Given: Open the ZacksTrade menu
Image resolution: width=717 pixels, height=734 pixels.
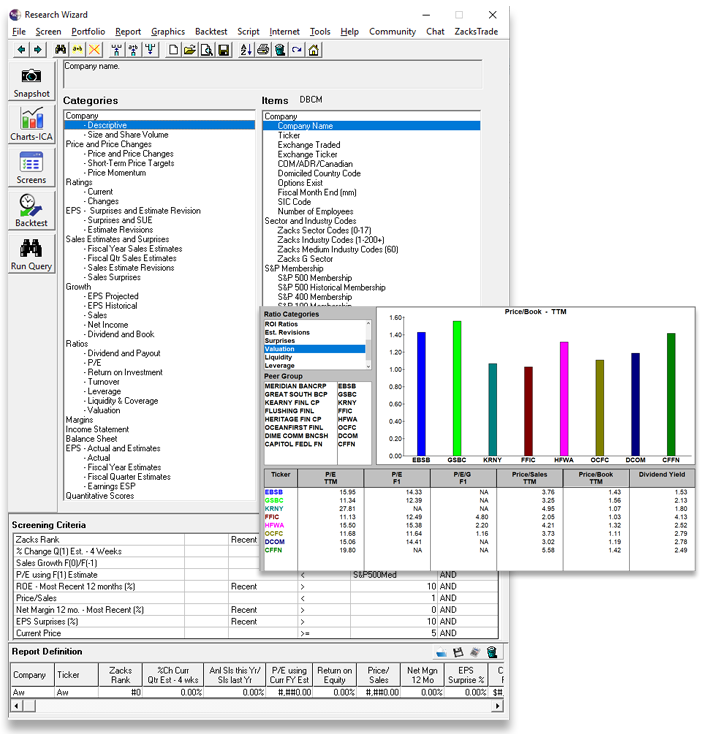Looking at the screenshot, I should pos(476,32).
